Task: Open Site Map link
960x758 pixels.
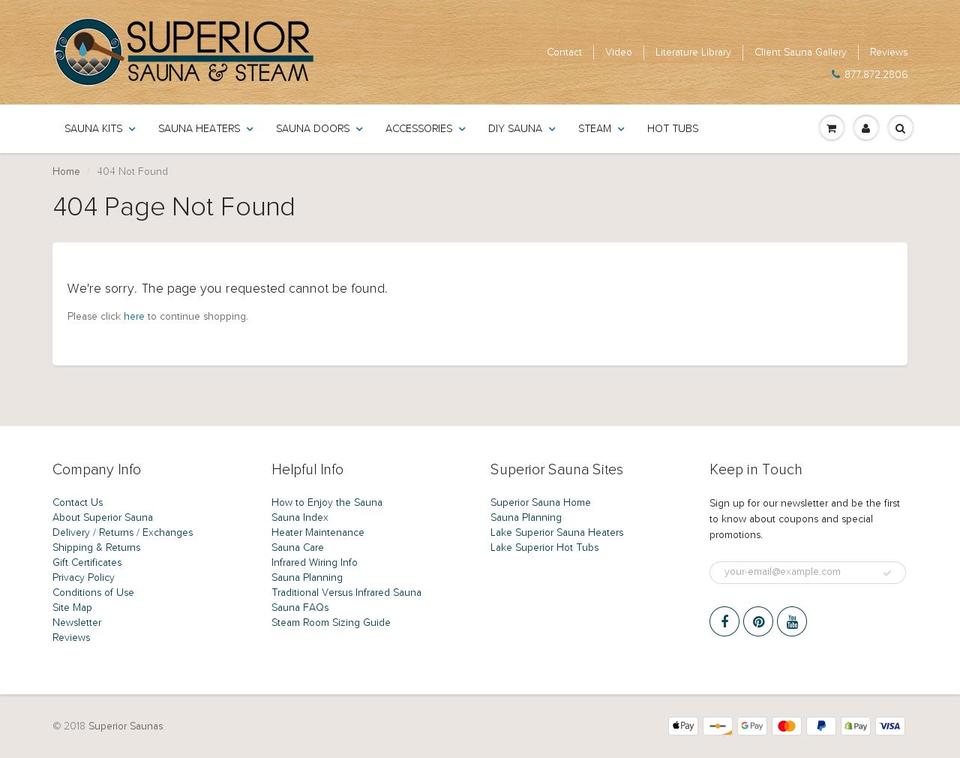Action: [72, 607]
